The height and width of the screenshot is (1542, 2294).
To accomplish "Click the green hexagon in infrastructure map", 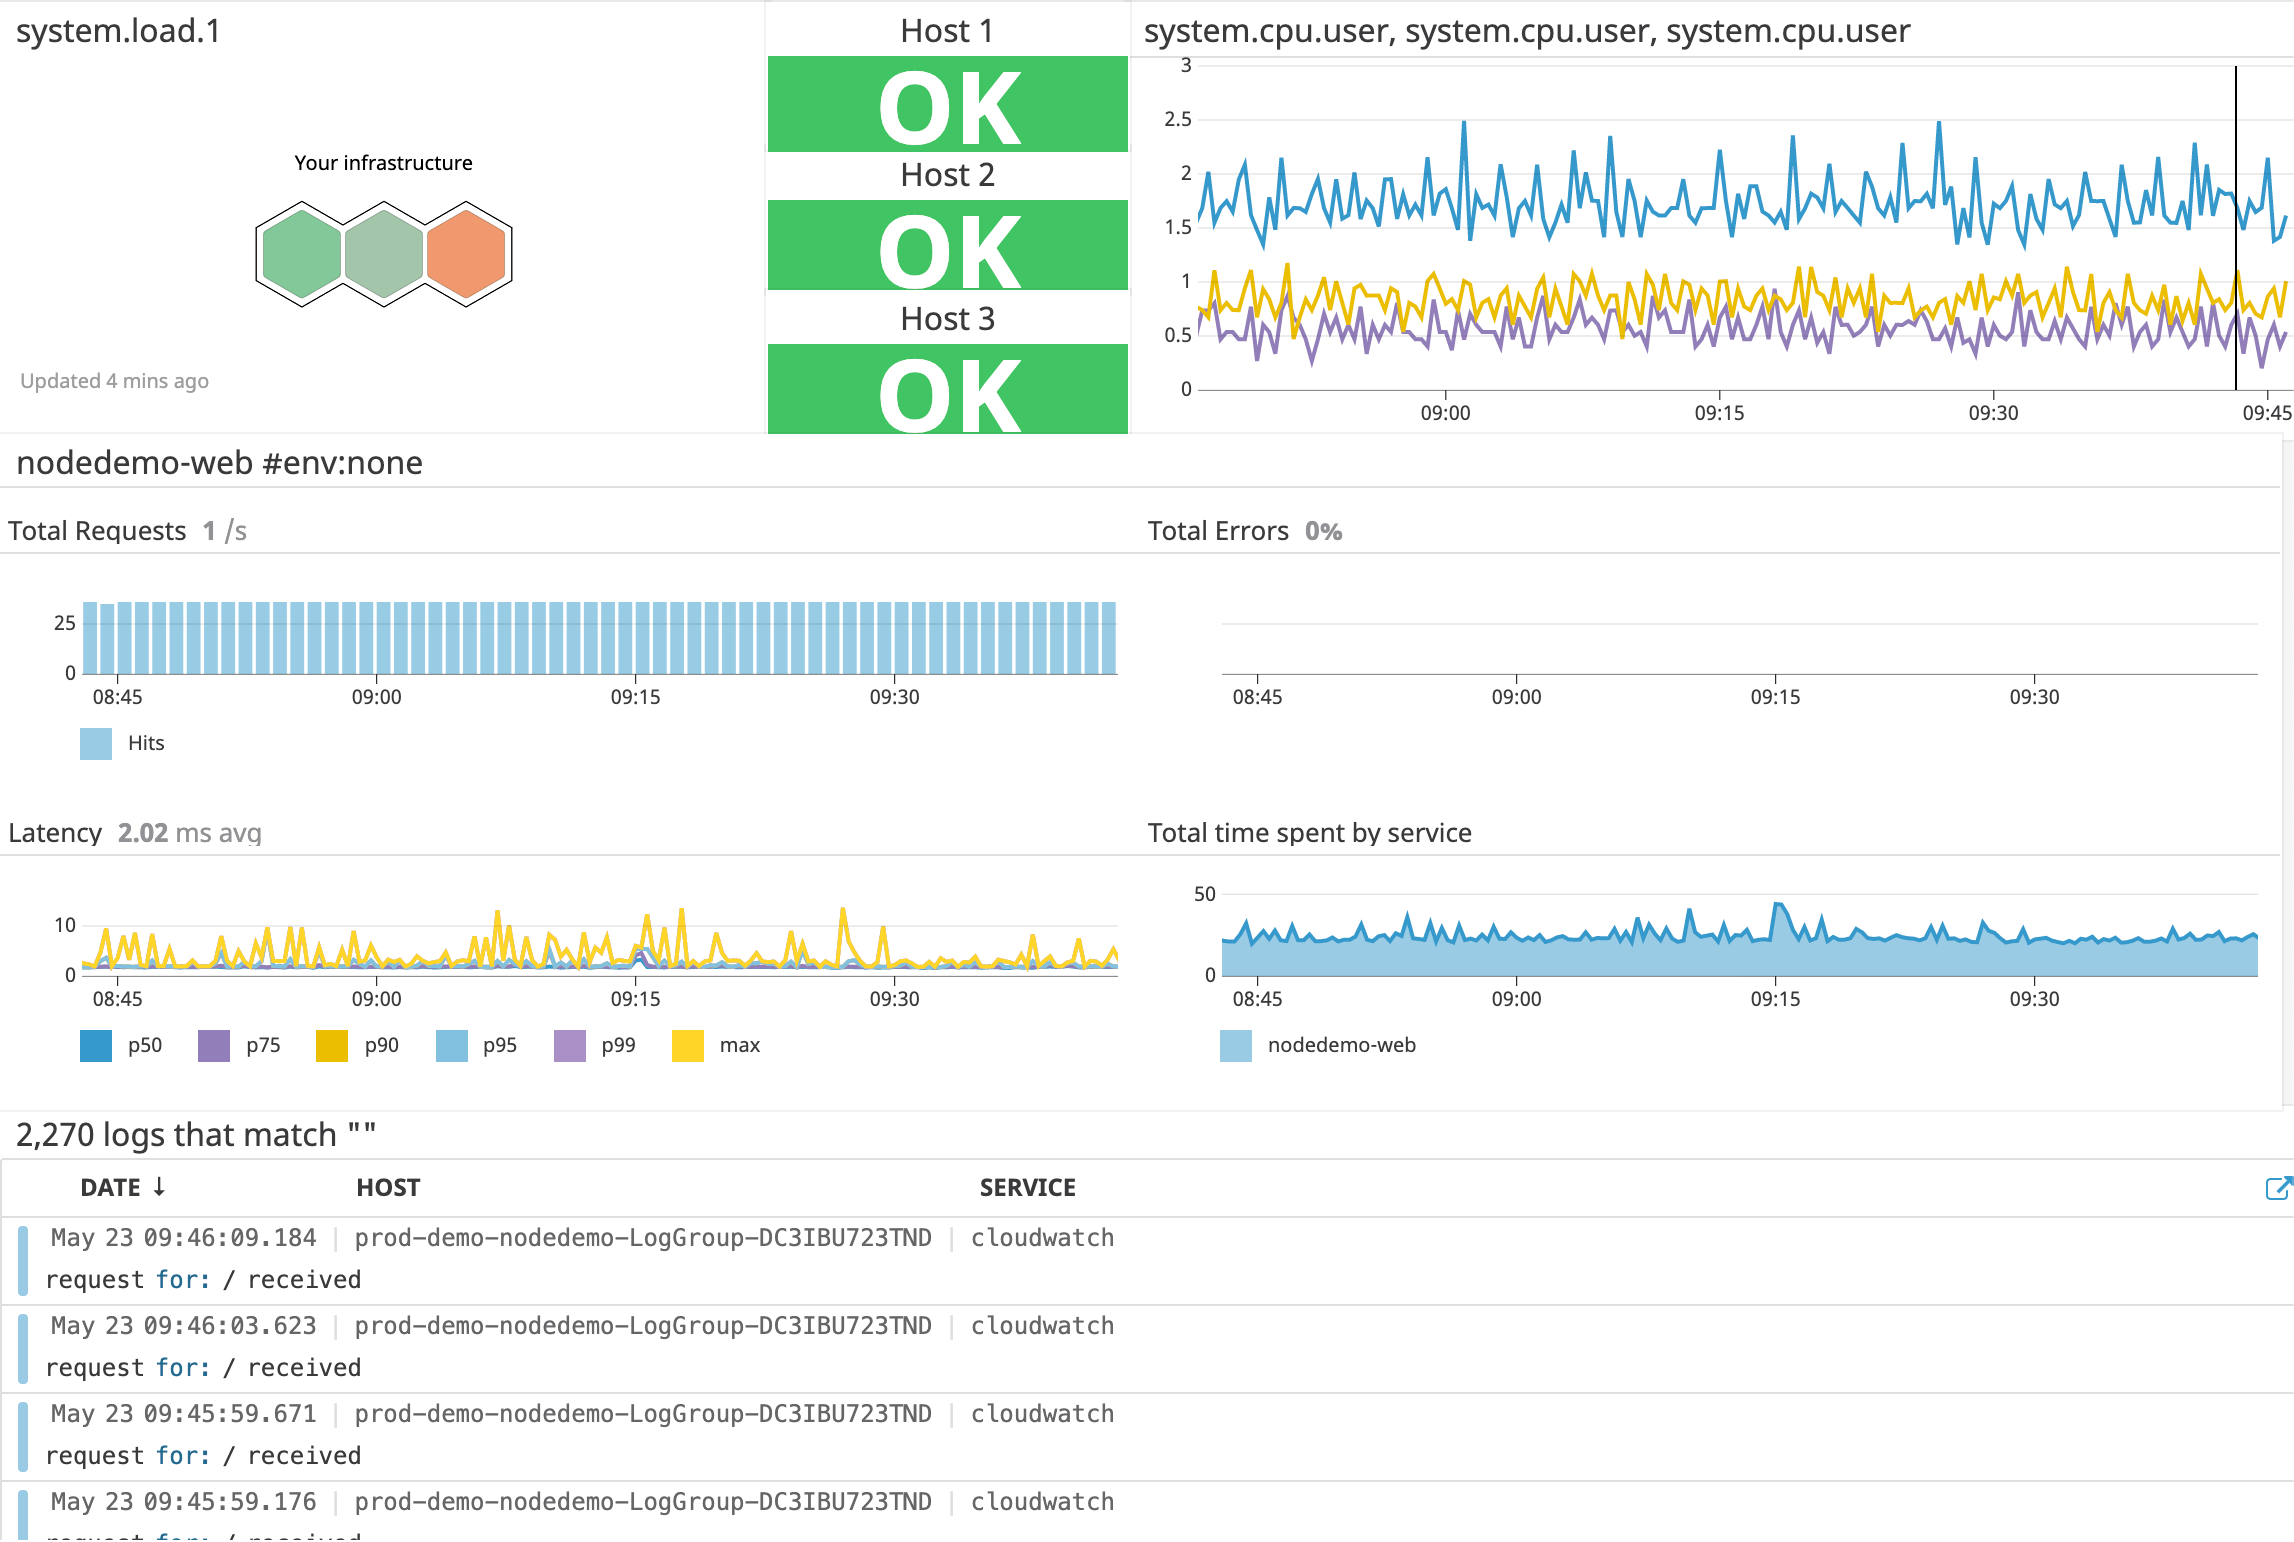I will (302, 254).
